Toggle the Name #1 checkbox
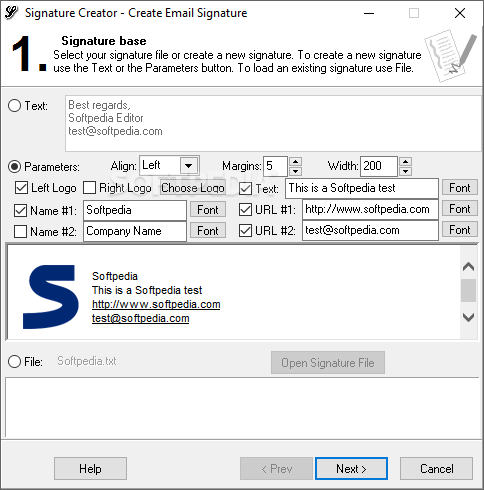 point(21,210)
